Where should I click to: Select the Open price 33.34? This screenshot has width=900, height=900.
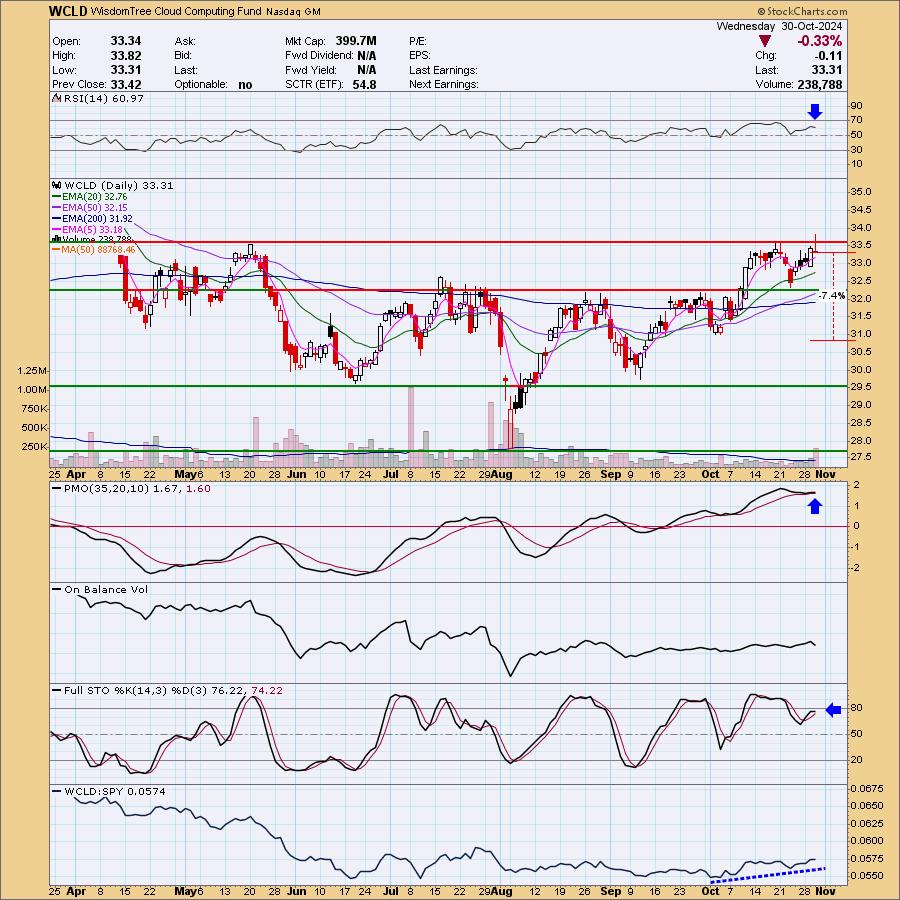point(126,41)
